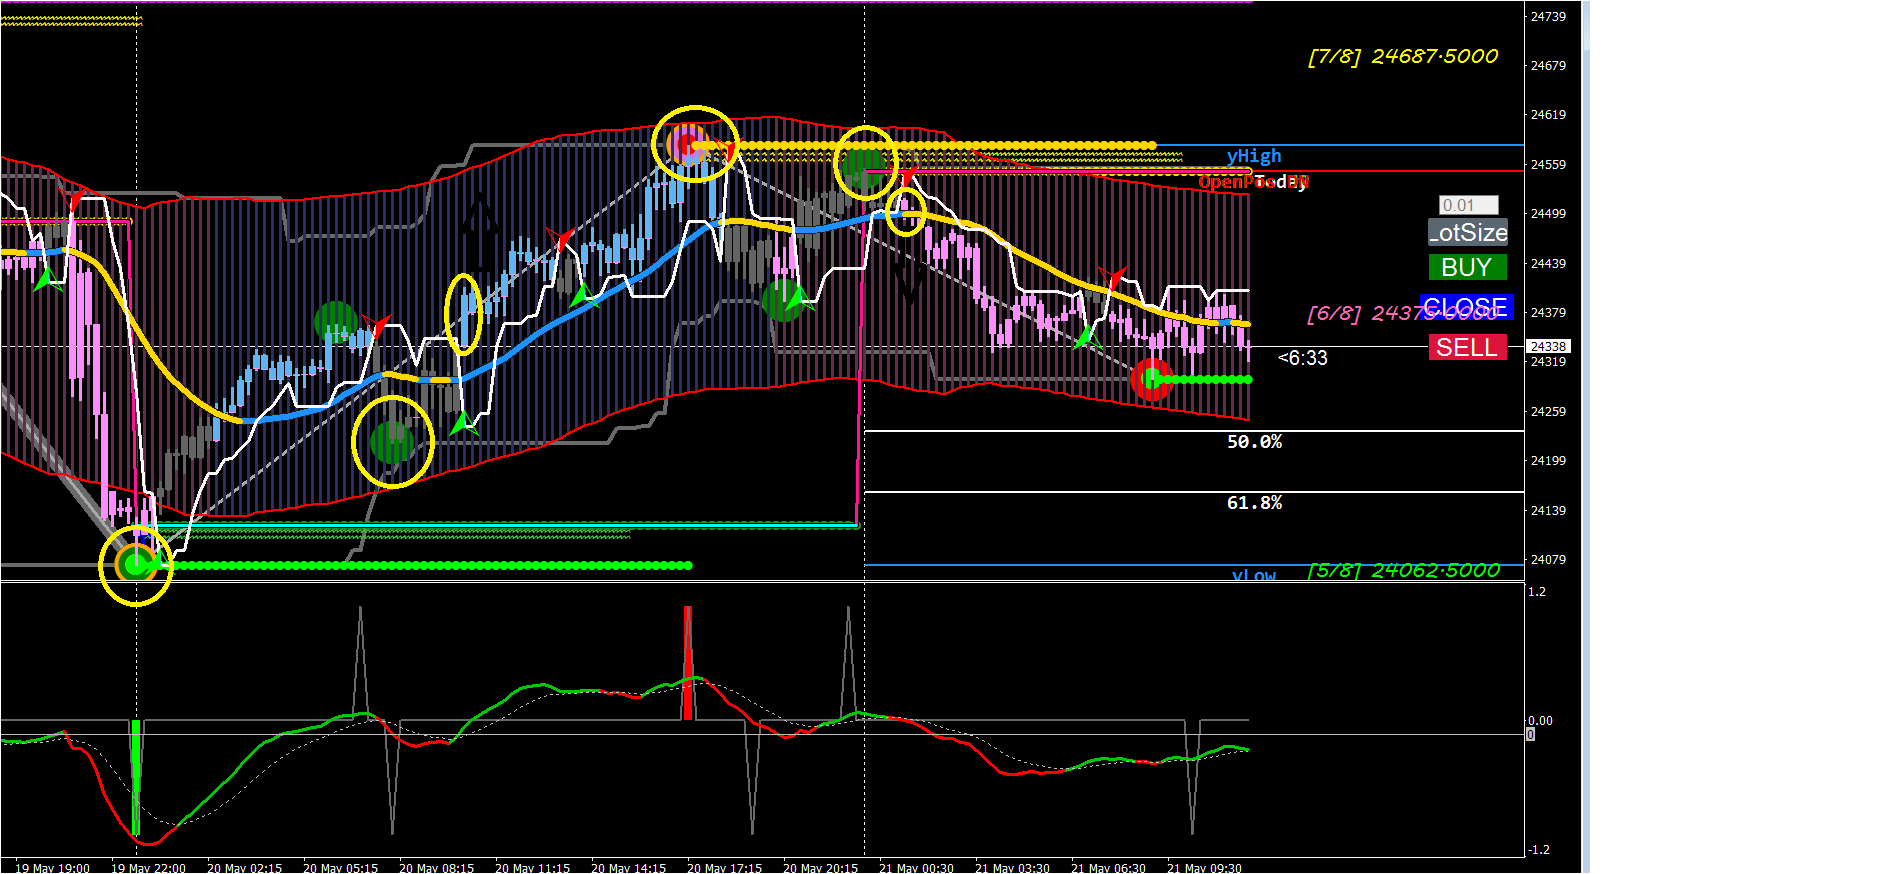Click the 21 May 00:30 time axis label

click(x=916, y=867)
